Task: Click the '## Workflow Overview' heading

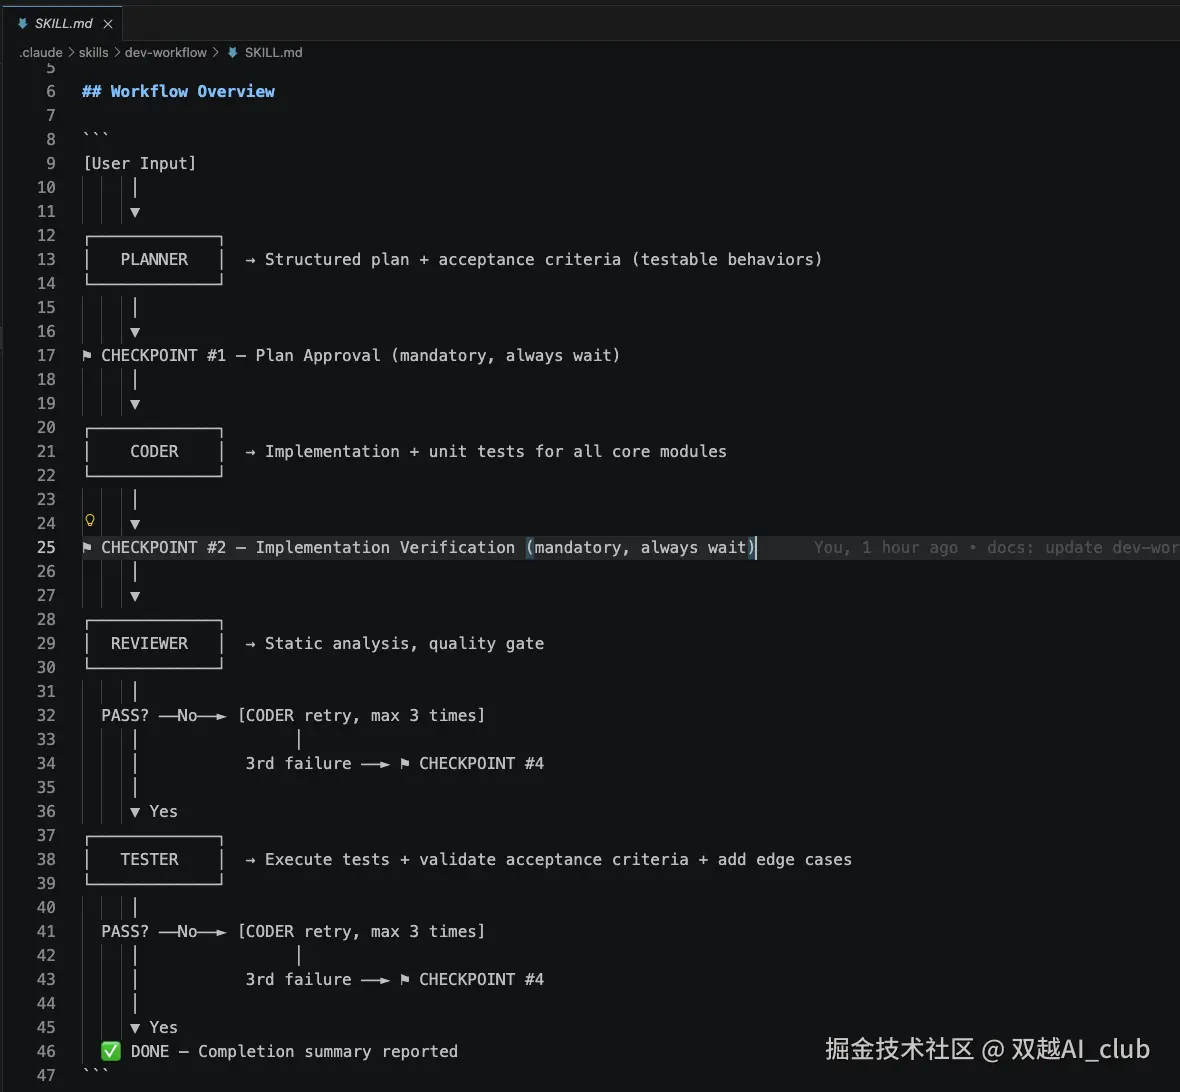Action: point(178,91)
